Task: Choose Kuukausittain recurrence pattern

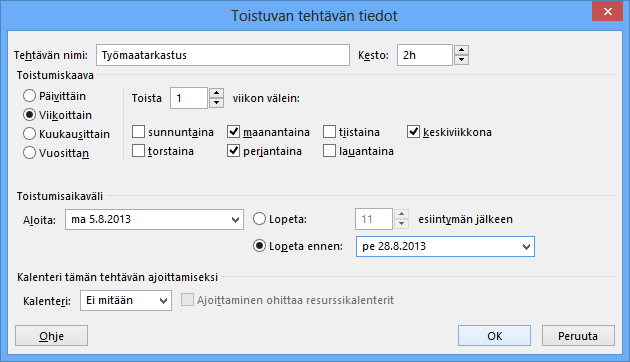Action: [x=29, y=134]
